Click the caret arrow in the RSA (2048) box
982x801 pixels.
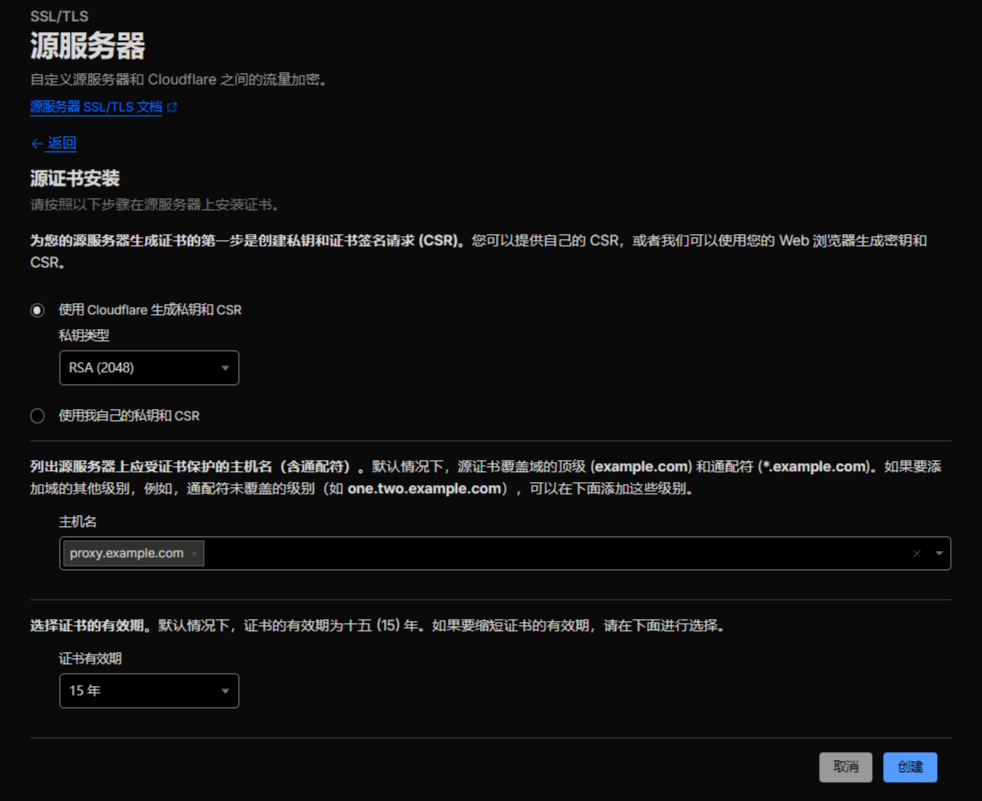[225, 368]
